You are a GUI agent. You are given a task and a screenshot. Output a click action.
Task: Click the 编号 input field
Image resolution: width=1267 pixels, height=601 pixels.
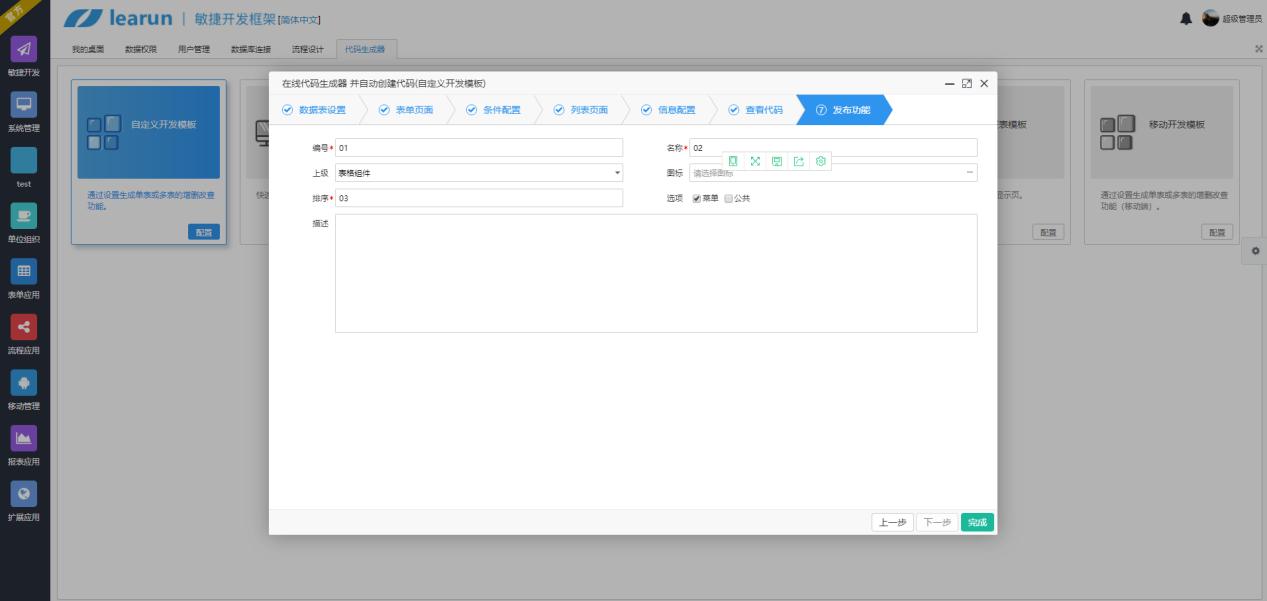click(x=479, y=148)
